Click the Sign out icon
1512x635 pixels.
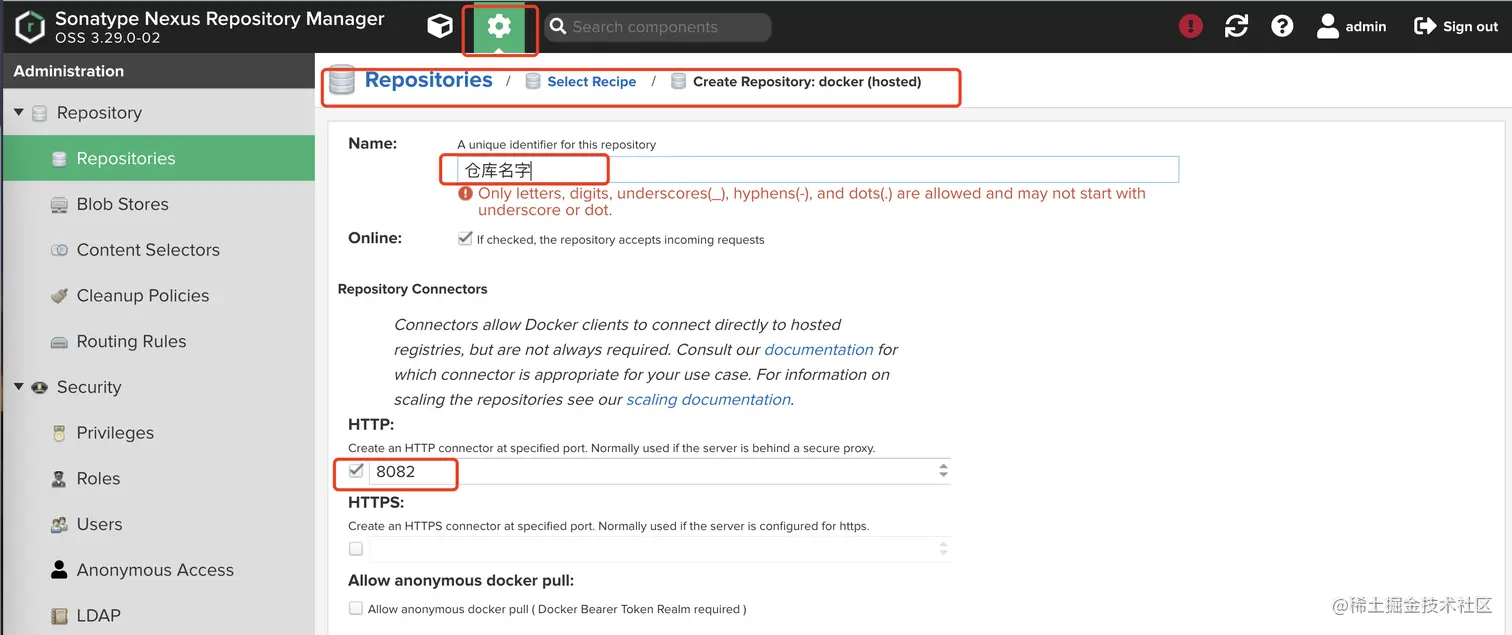click(1424, 27)
